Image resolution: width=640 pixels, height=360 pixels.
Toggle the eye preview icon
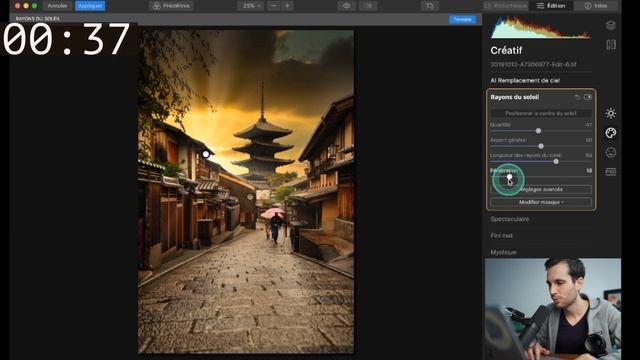click(347, 6)
